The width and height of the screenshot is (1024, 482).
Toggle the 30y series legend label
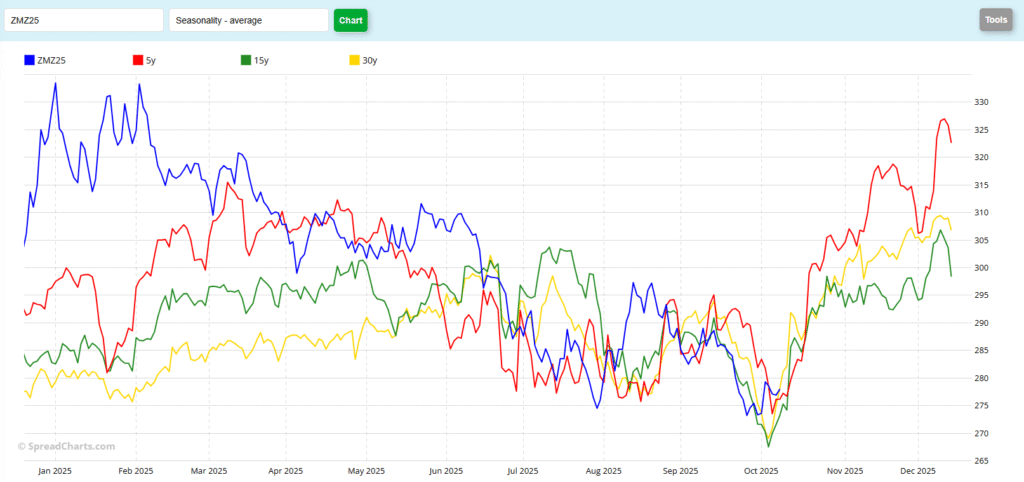370,61
